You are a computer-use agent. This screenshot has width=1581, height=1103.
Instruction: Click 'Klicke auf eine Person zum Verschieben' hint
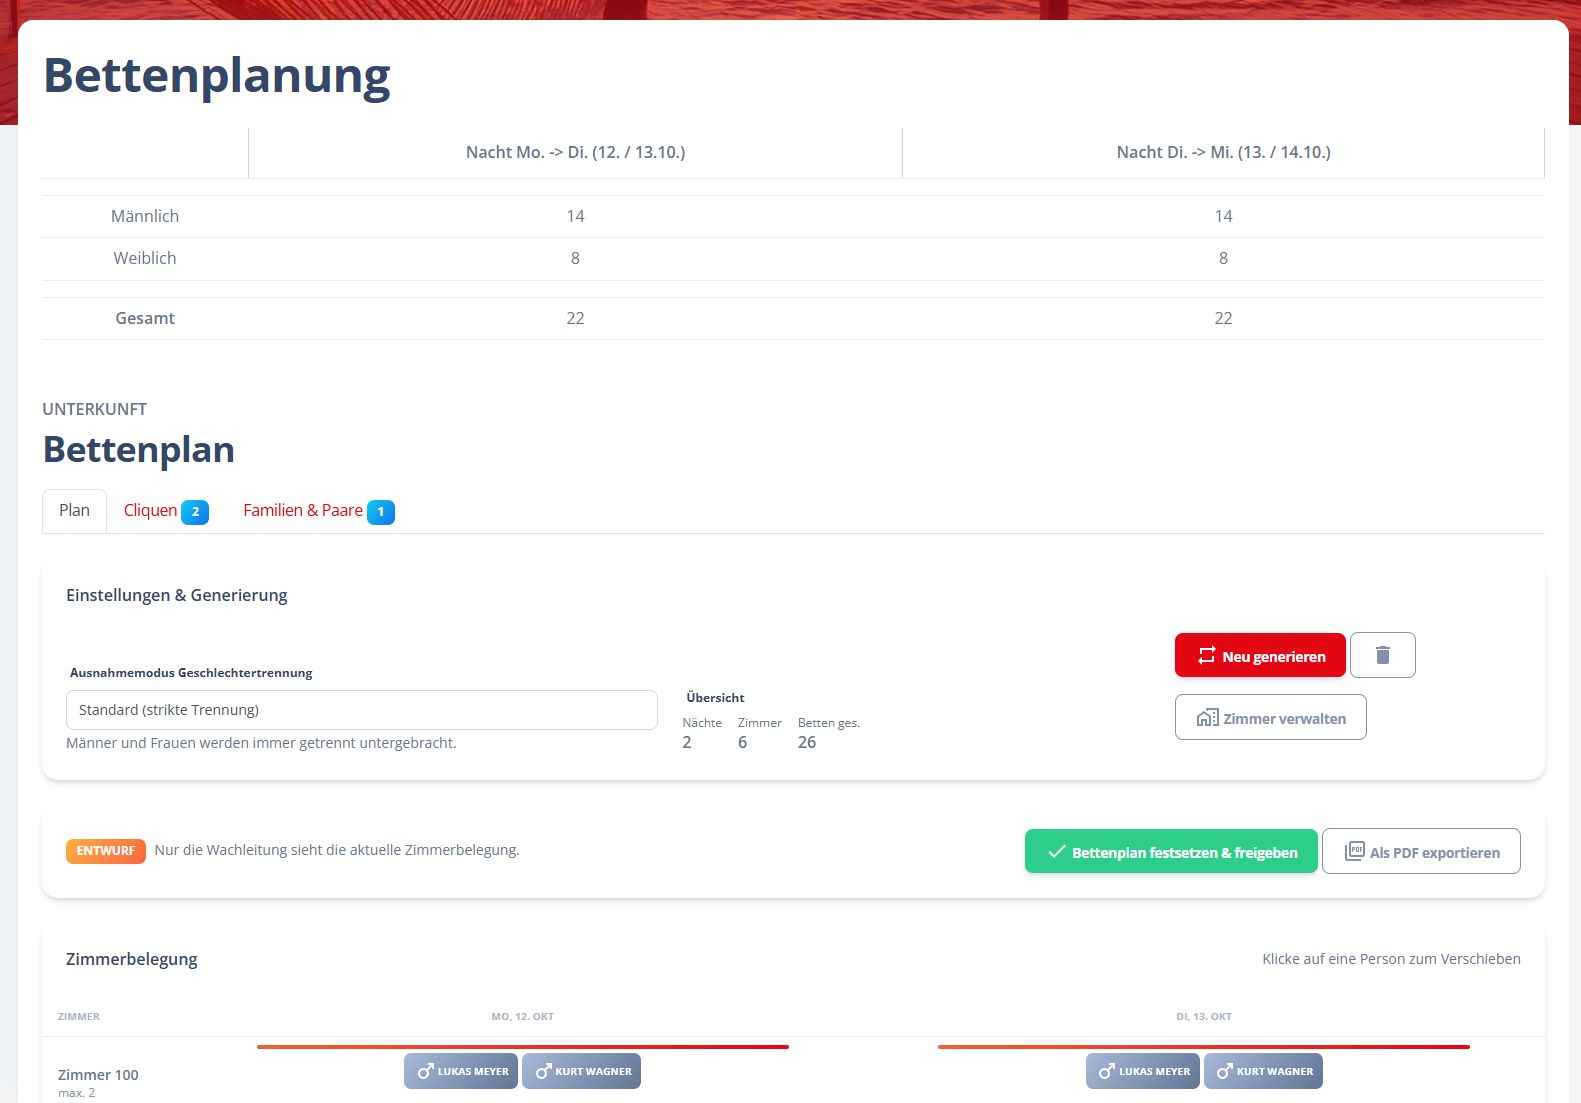pyautogui.click(x=1391, y=959)
